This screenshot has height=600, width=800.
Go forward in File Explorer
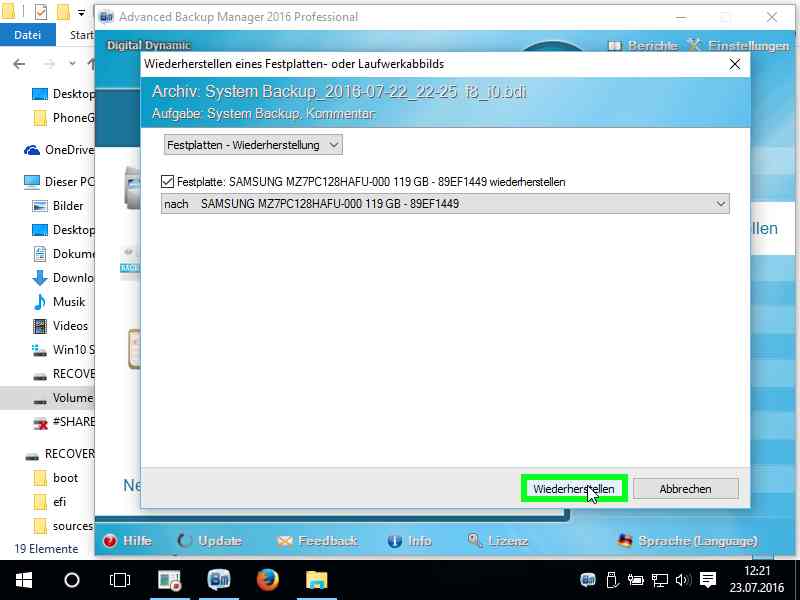coord(49,64)
